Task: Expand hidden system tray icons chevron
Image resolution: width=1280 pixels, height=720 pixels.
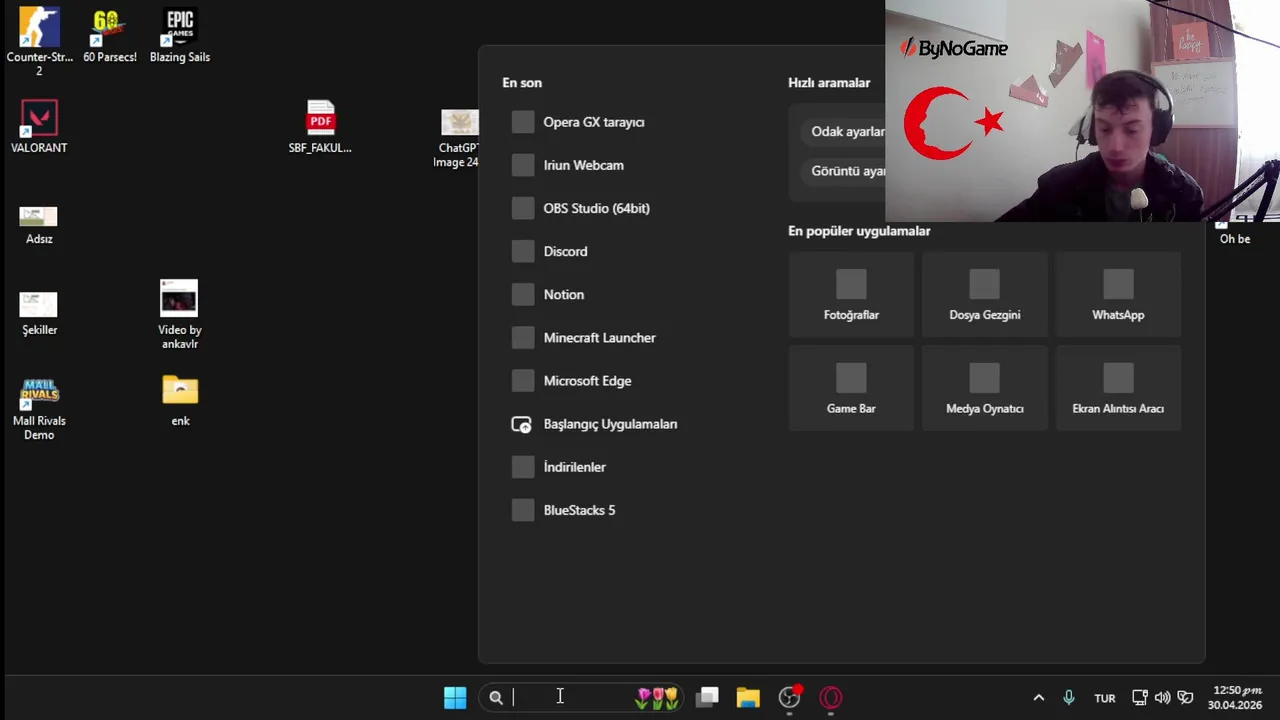Action: pyautogui.click(x=1038, y=698)
